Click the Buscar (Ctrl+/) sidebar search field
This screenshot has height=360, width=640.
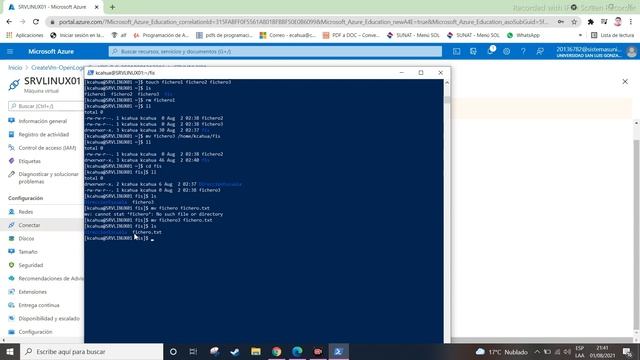[46, 106]
